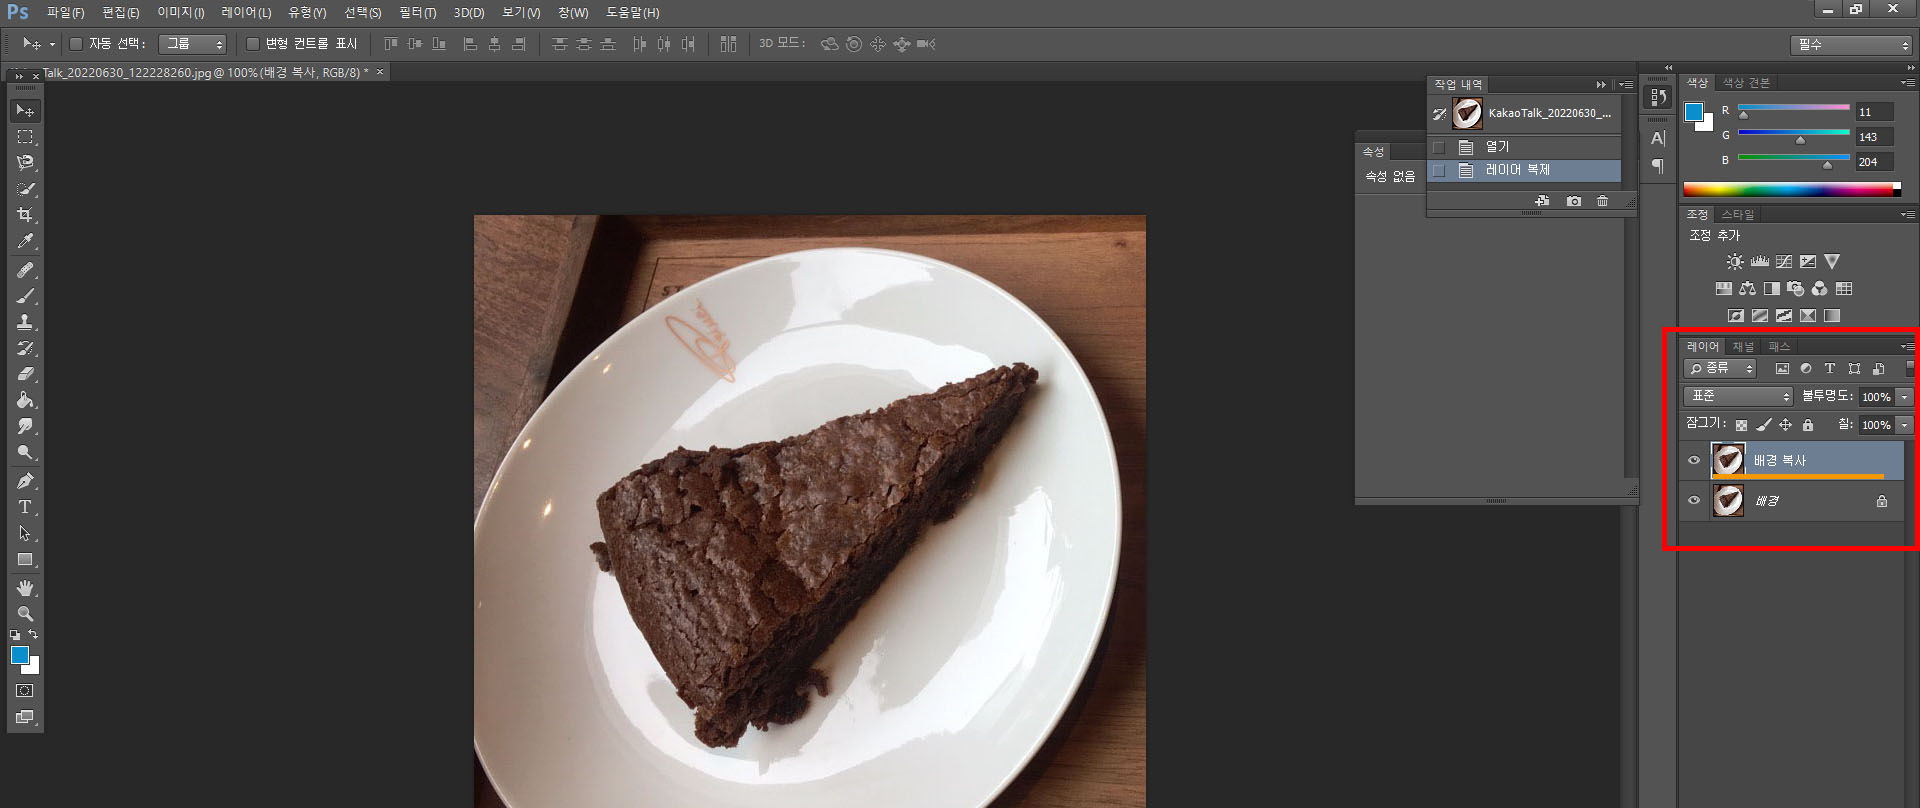Open the History panel flyout menu
Viewport: 1920px width, 808px height.
(1626, 85)
